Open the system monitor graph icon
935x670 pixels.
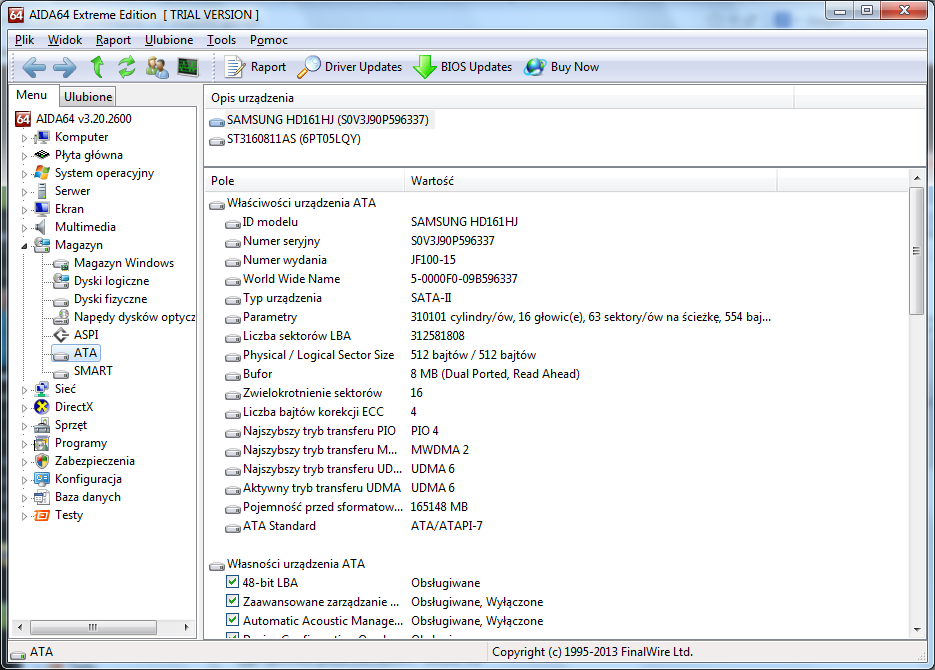[x=188, y=67]
